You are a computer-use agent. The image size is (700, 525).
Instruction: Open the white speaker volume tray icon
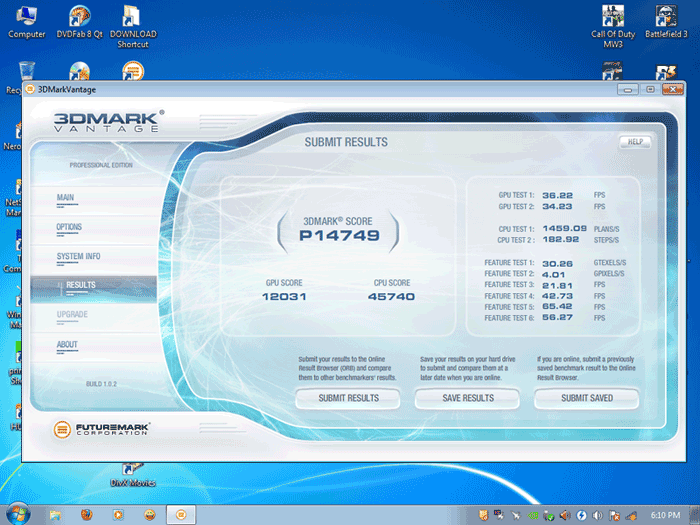point(598,516)
